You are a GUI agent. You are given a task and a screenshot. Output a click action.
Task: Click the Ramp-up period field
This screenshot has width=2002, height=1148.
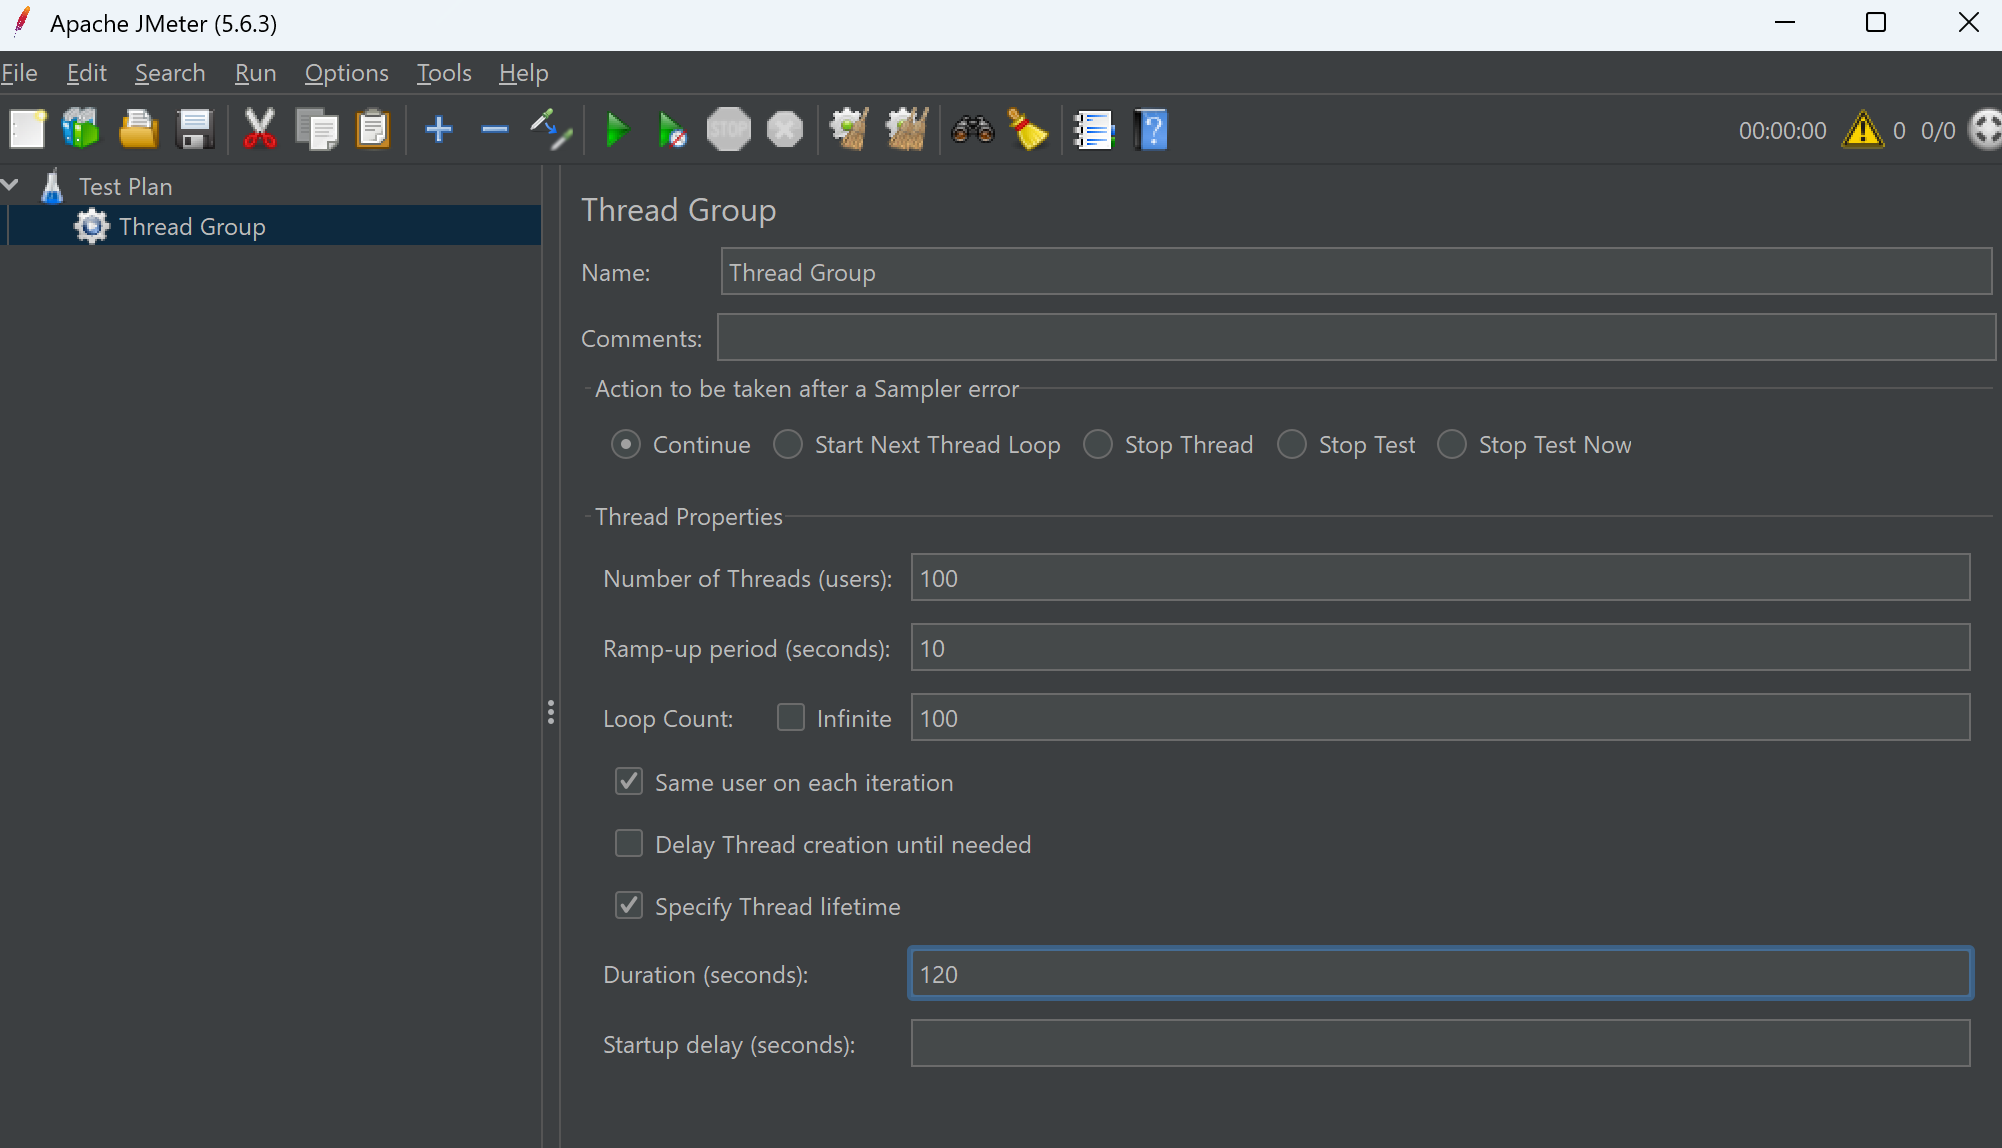pos(1441,648)
